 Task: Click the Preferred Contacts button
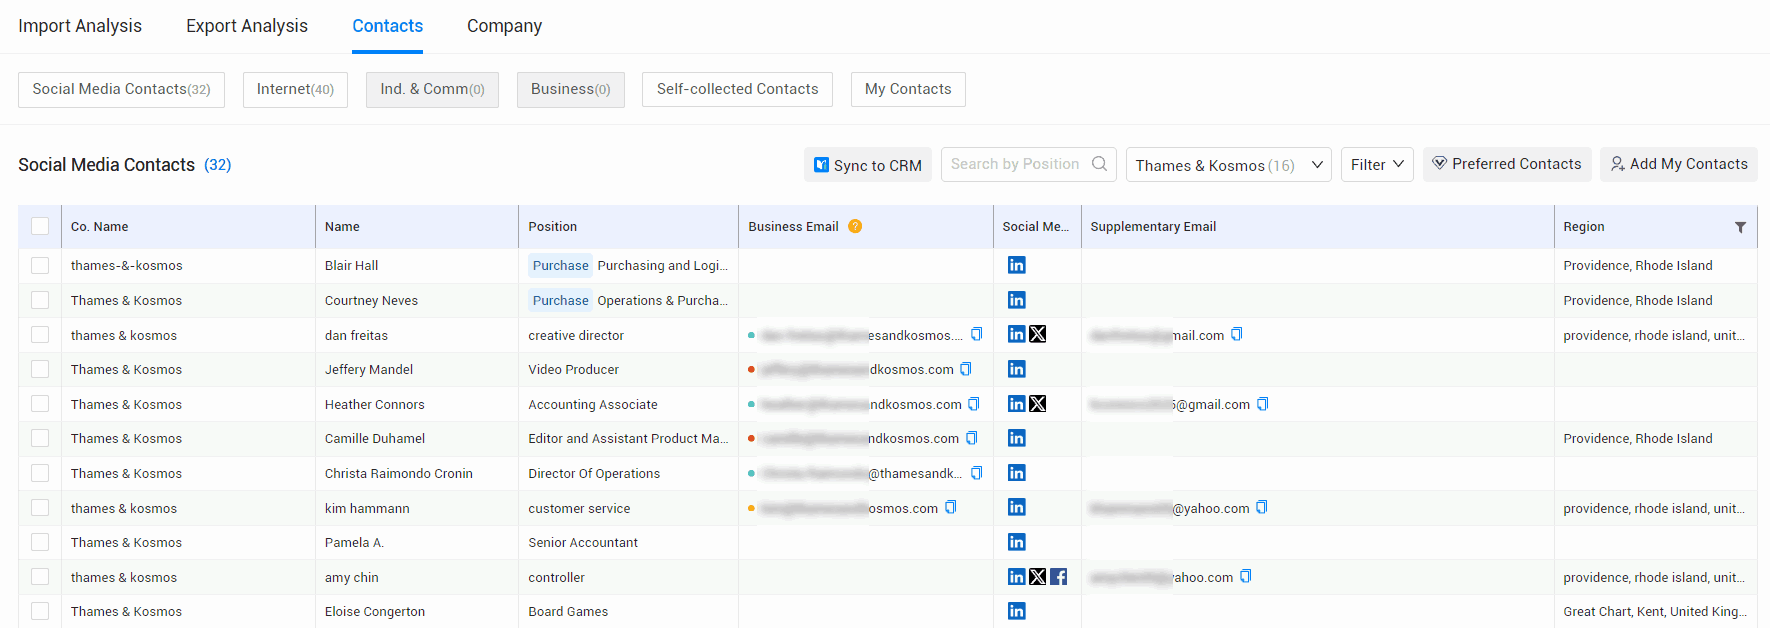pos(1507,164)
